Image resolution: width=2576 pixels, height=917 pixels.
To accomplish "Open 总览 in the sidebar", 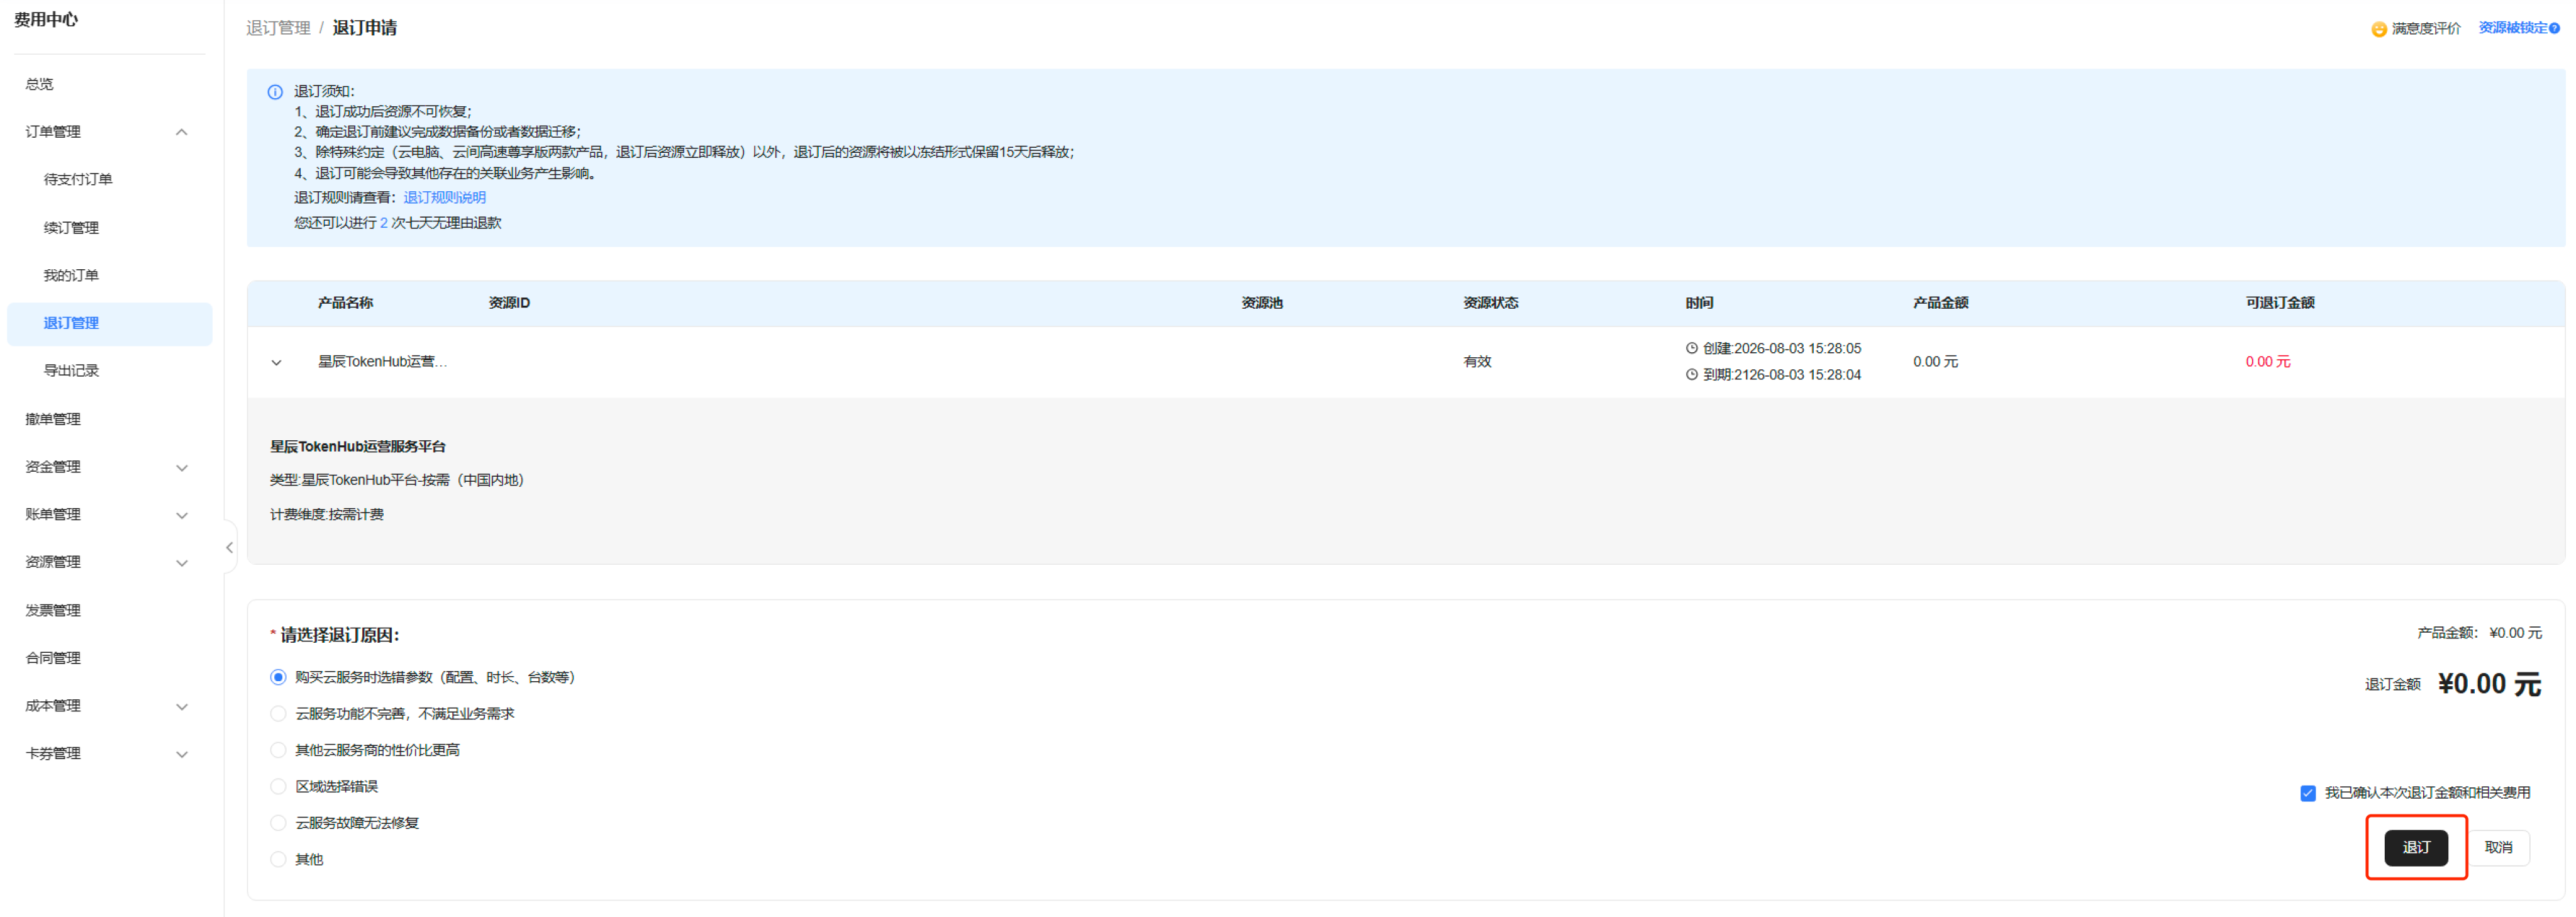I will 40,84.
